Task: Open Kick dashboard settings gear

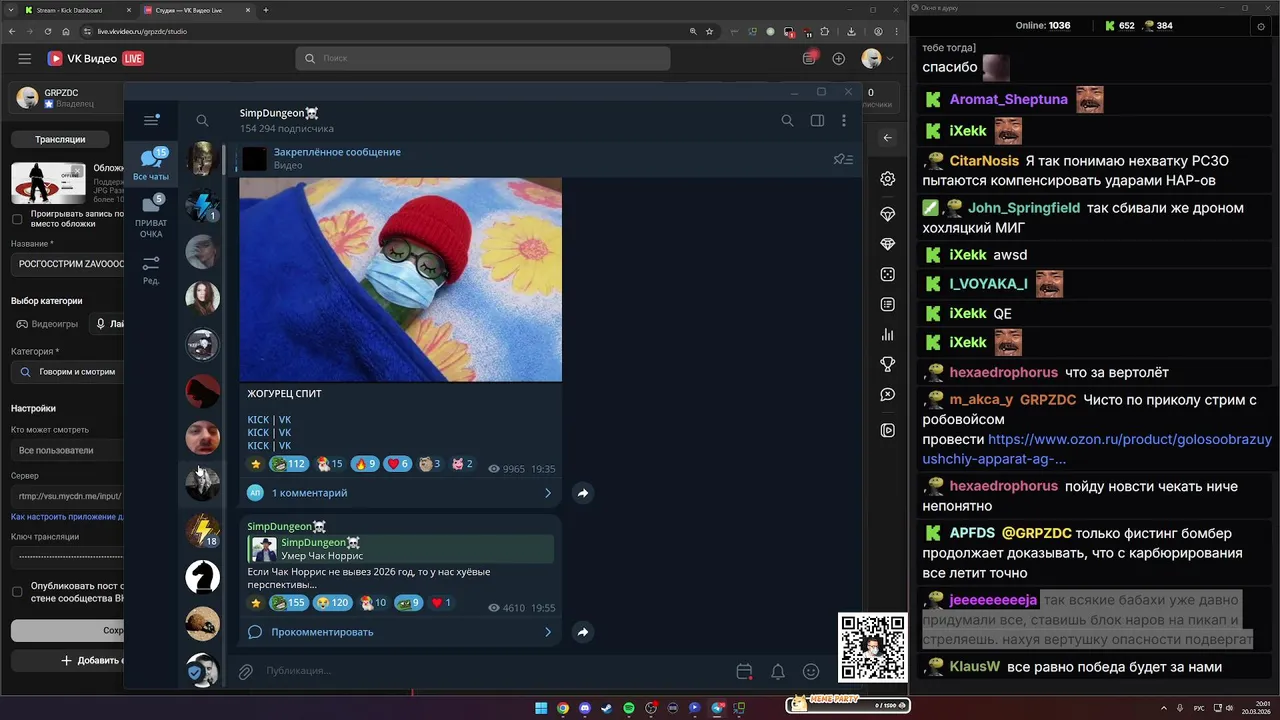Action: coord(887,179)
